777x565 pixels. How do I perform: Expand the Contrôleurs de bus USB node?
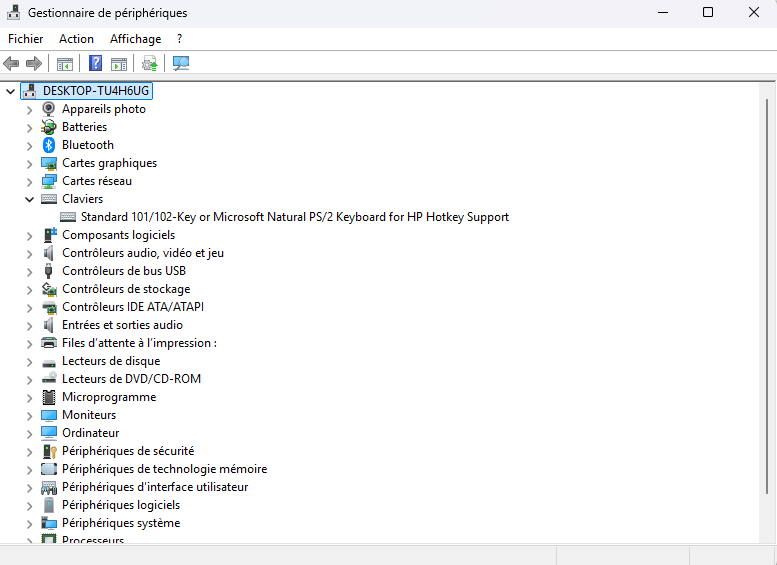[x=29, y=271]
